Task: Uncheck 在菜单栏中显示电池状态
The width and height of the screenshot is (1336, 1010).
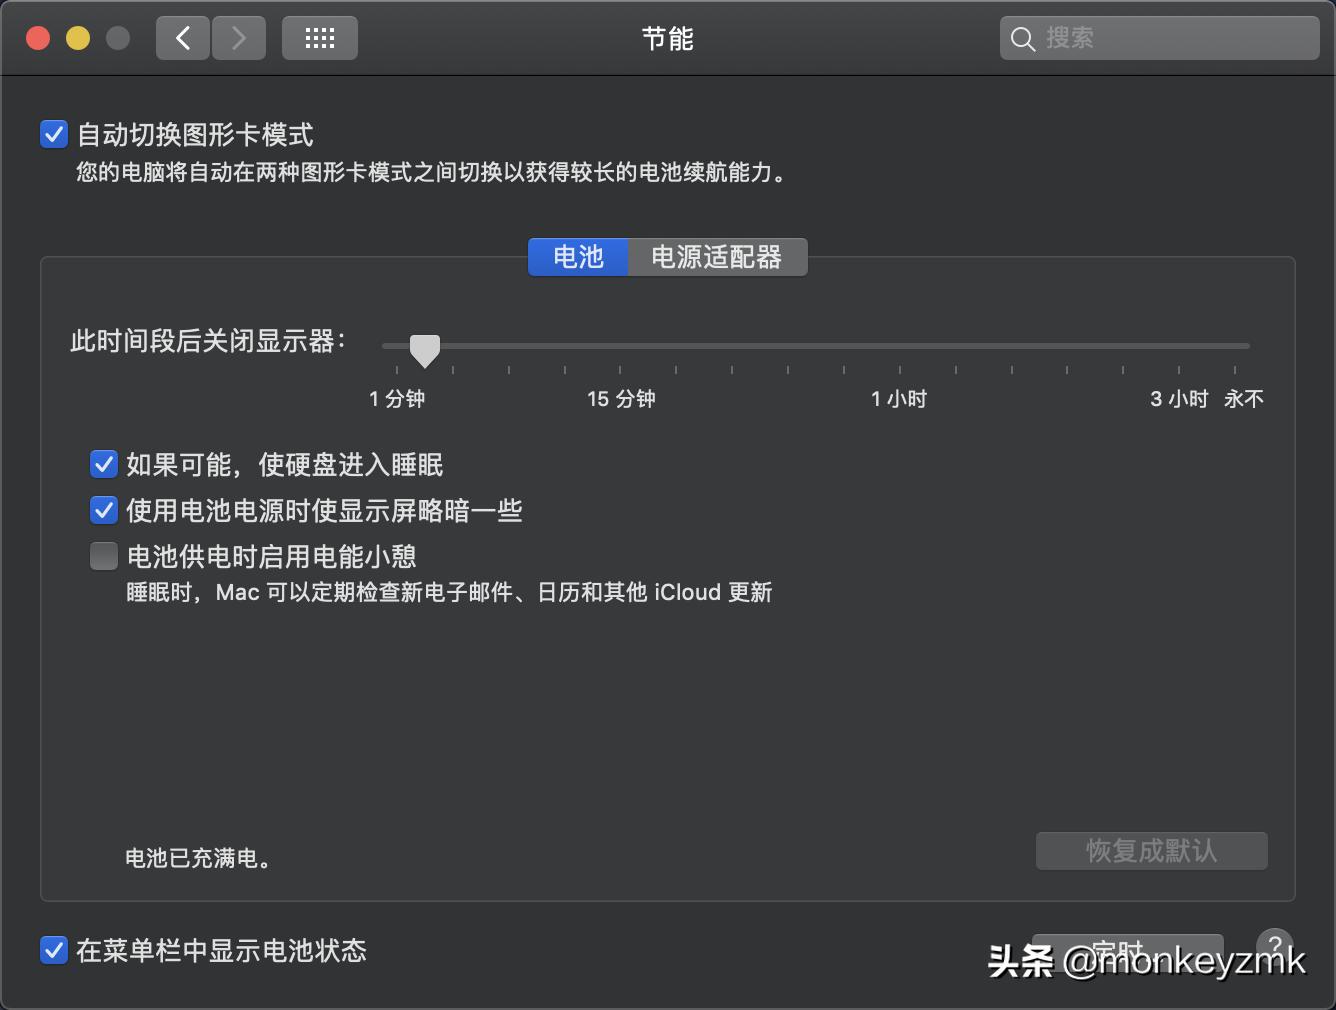Action: 53,950
